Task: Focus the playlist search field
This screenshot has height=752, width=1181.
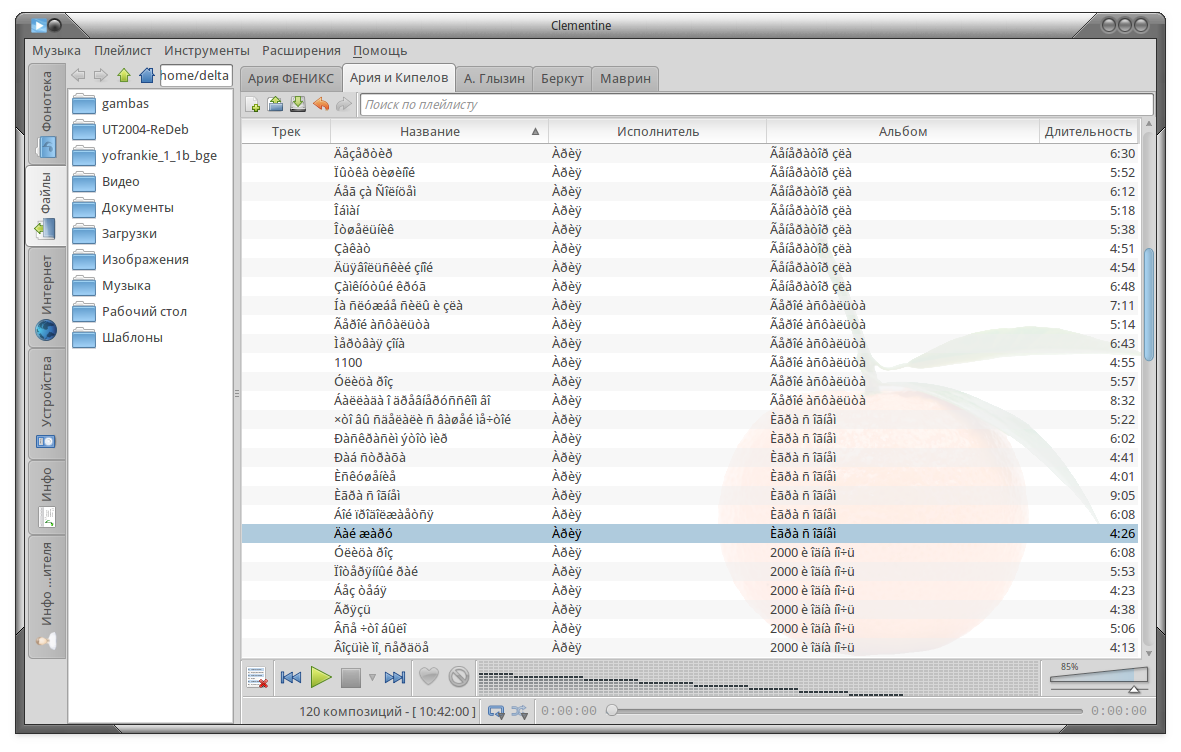Action: point(756,105)
